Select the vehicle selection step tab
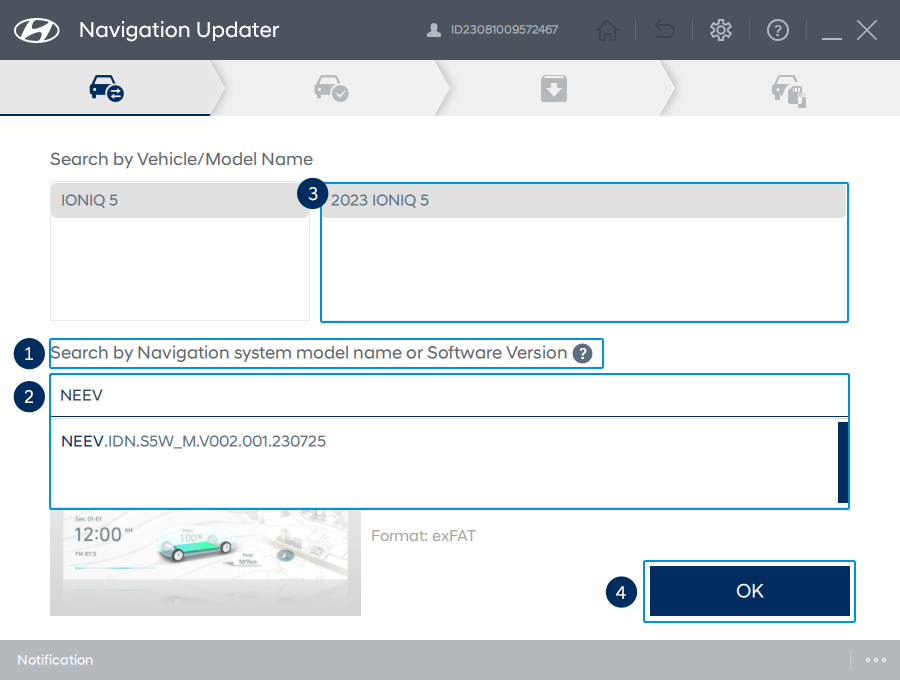Image resolution: width=900 pixels, height=680 pixels. (x=106, y=90)
